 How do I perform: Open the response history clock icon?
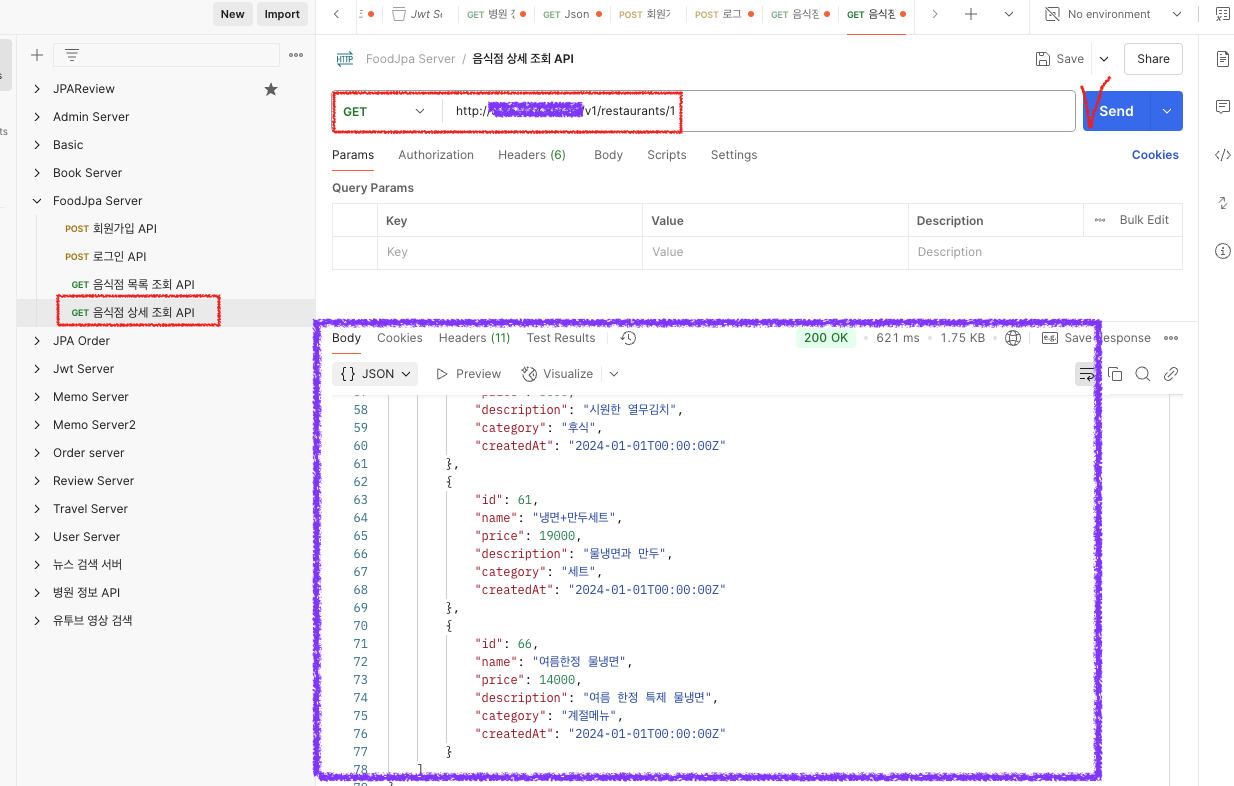628,338
